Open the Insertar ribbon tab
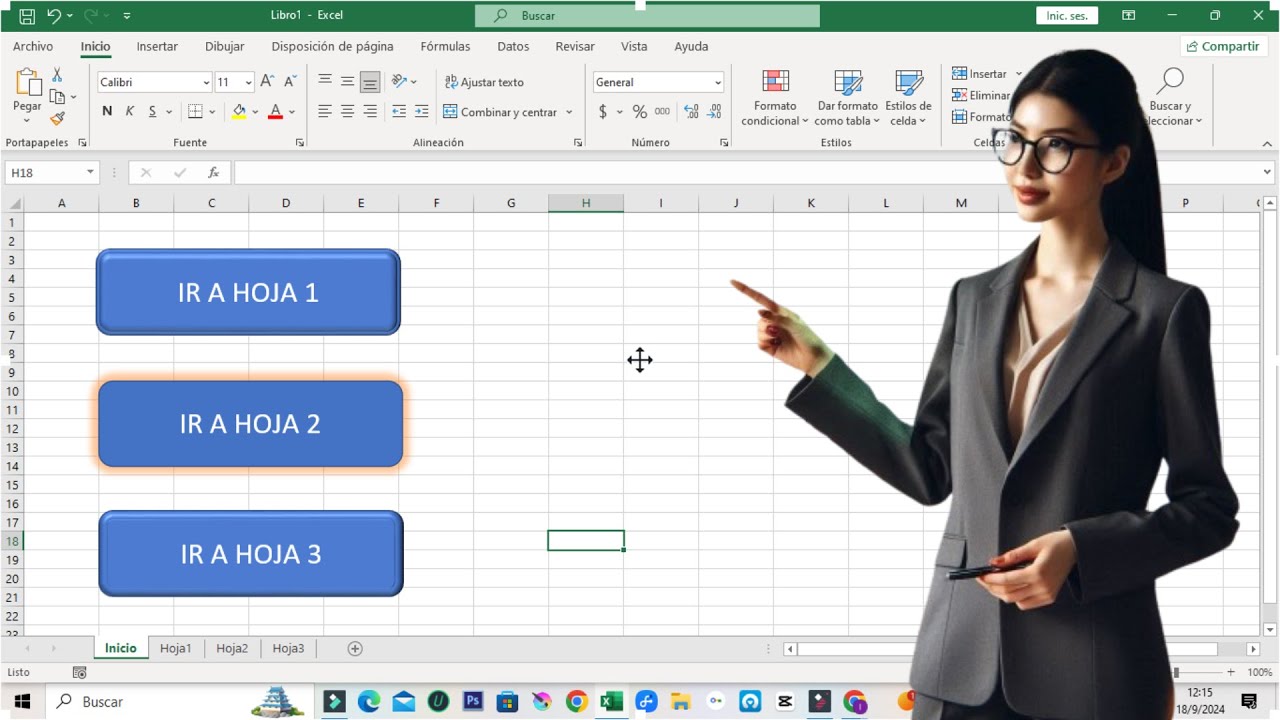The image size is (1280, 720). point(157,46)
